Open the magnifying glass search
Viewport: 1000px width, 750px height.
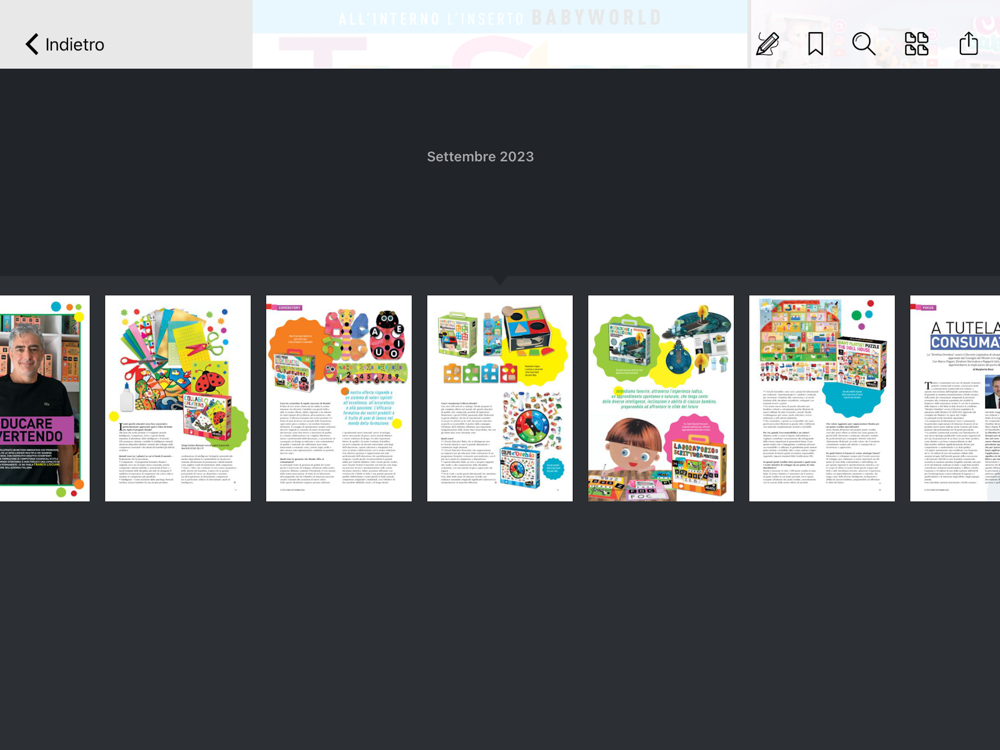pyautogui.click(x=864, y=44)
